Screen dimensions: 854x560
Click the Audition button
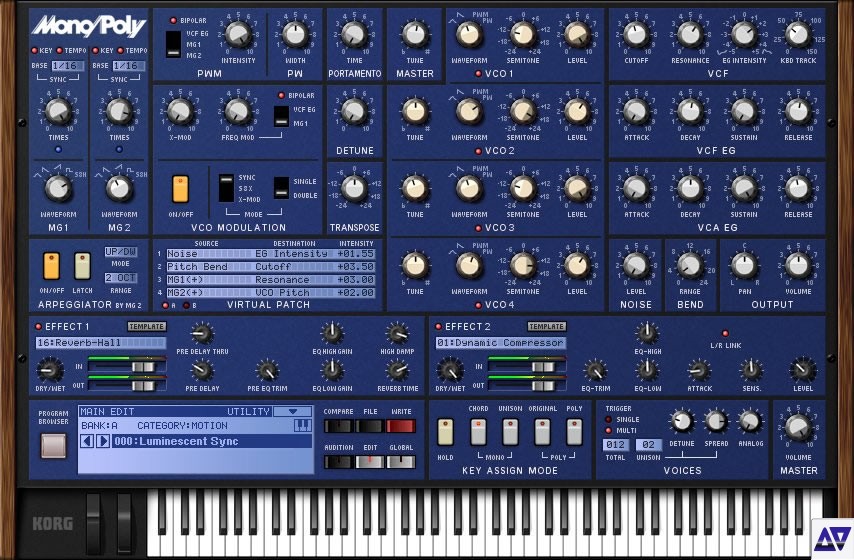[338, 462]
